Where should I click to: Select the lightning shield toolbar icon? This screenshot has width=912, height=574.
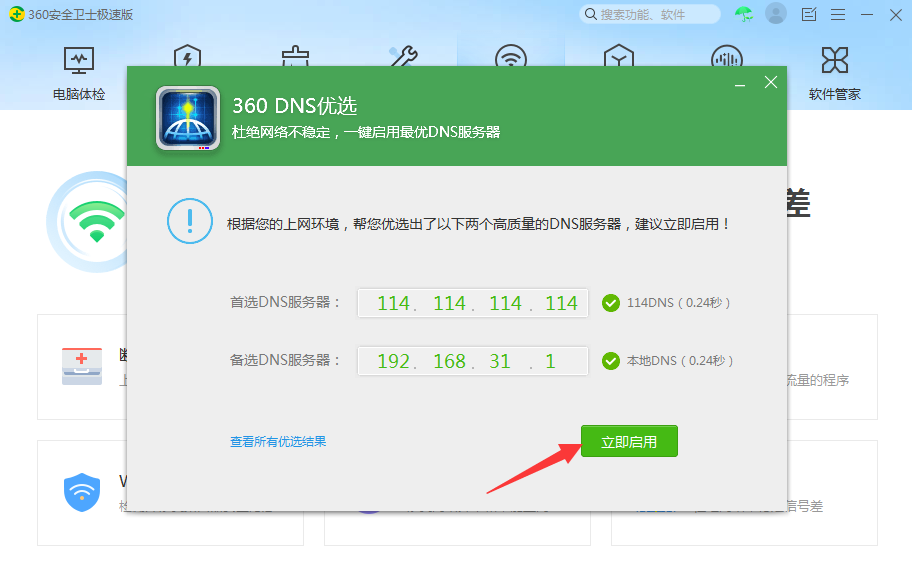click(187, 55)
